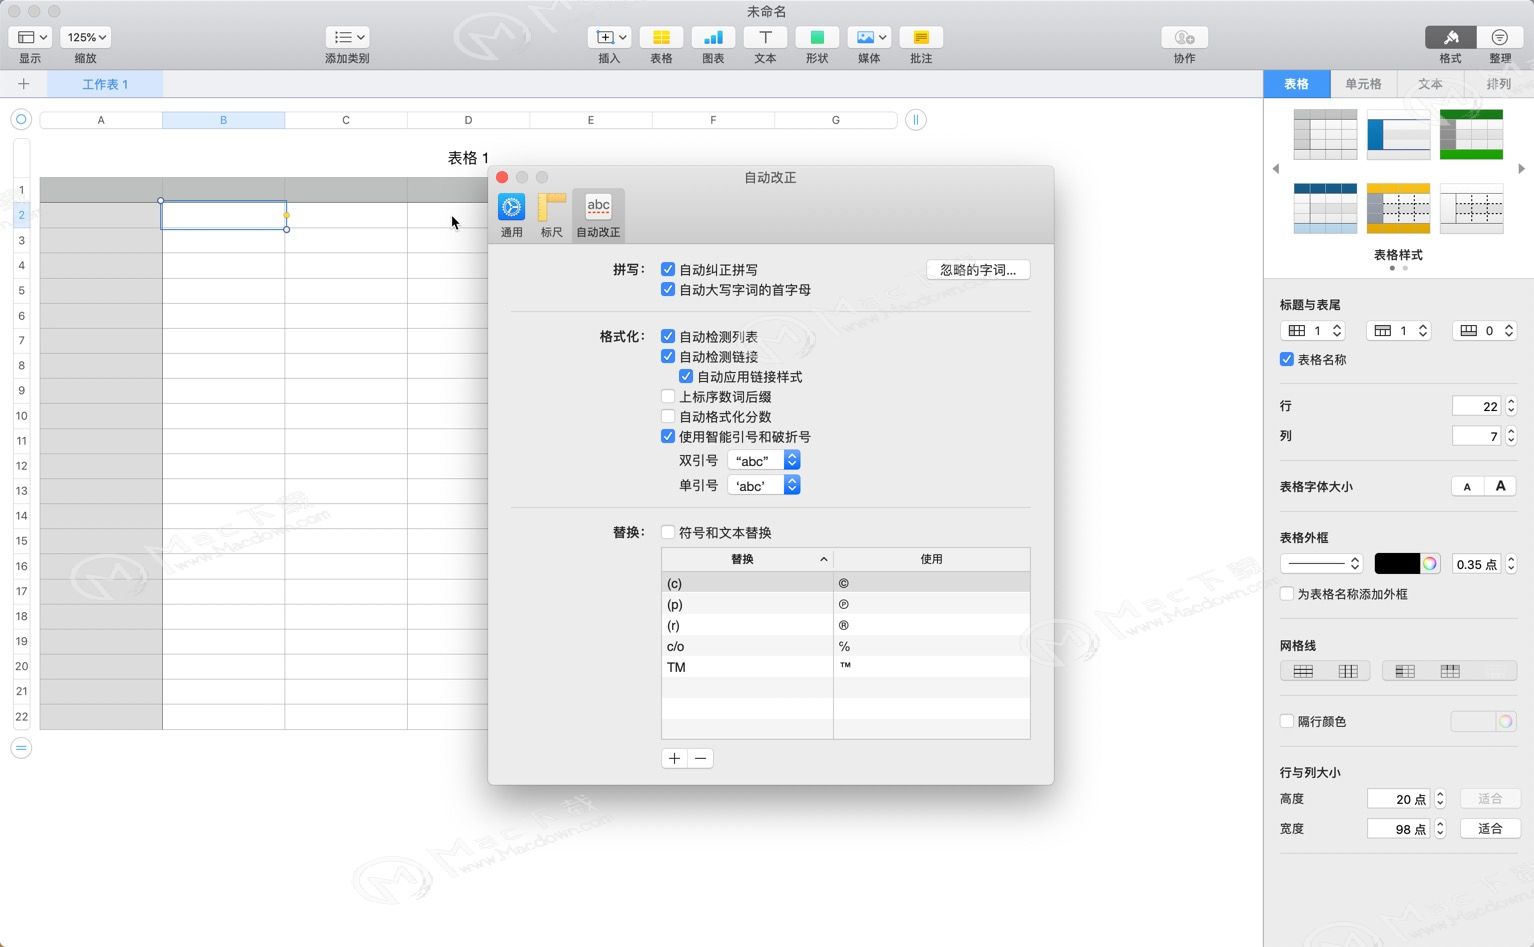Switch to 标尺 rulers preferences pane
The image size is (1534, 947).
[x=551, y=215]
